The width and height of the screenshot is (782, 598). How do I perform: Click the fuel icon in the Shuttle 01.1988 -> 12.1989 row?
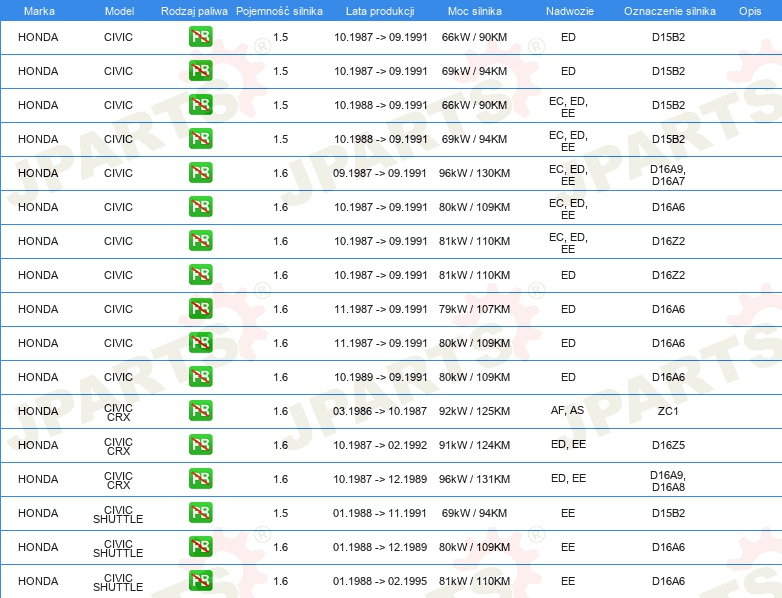(200, 547)
